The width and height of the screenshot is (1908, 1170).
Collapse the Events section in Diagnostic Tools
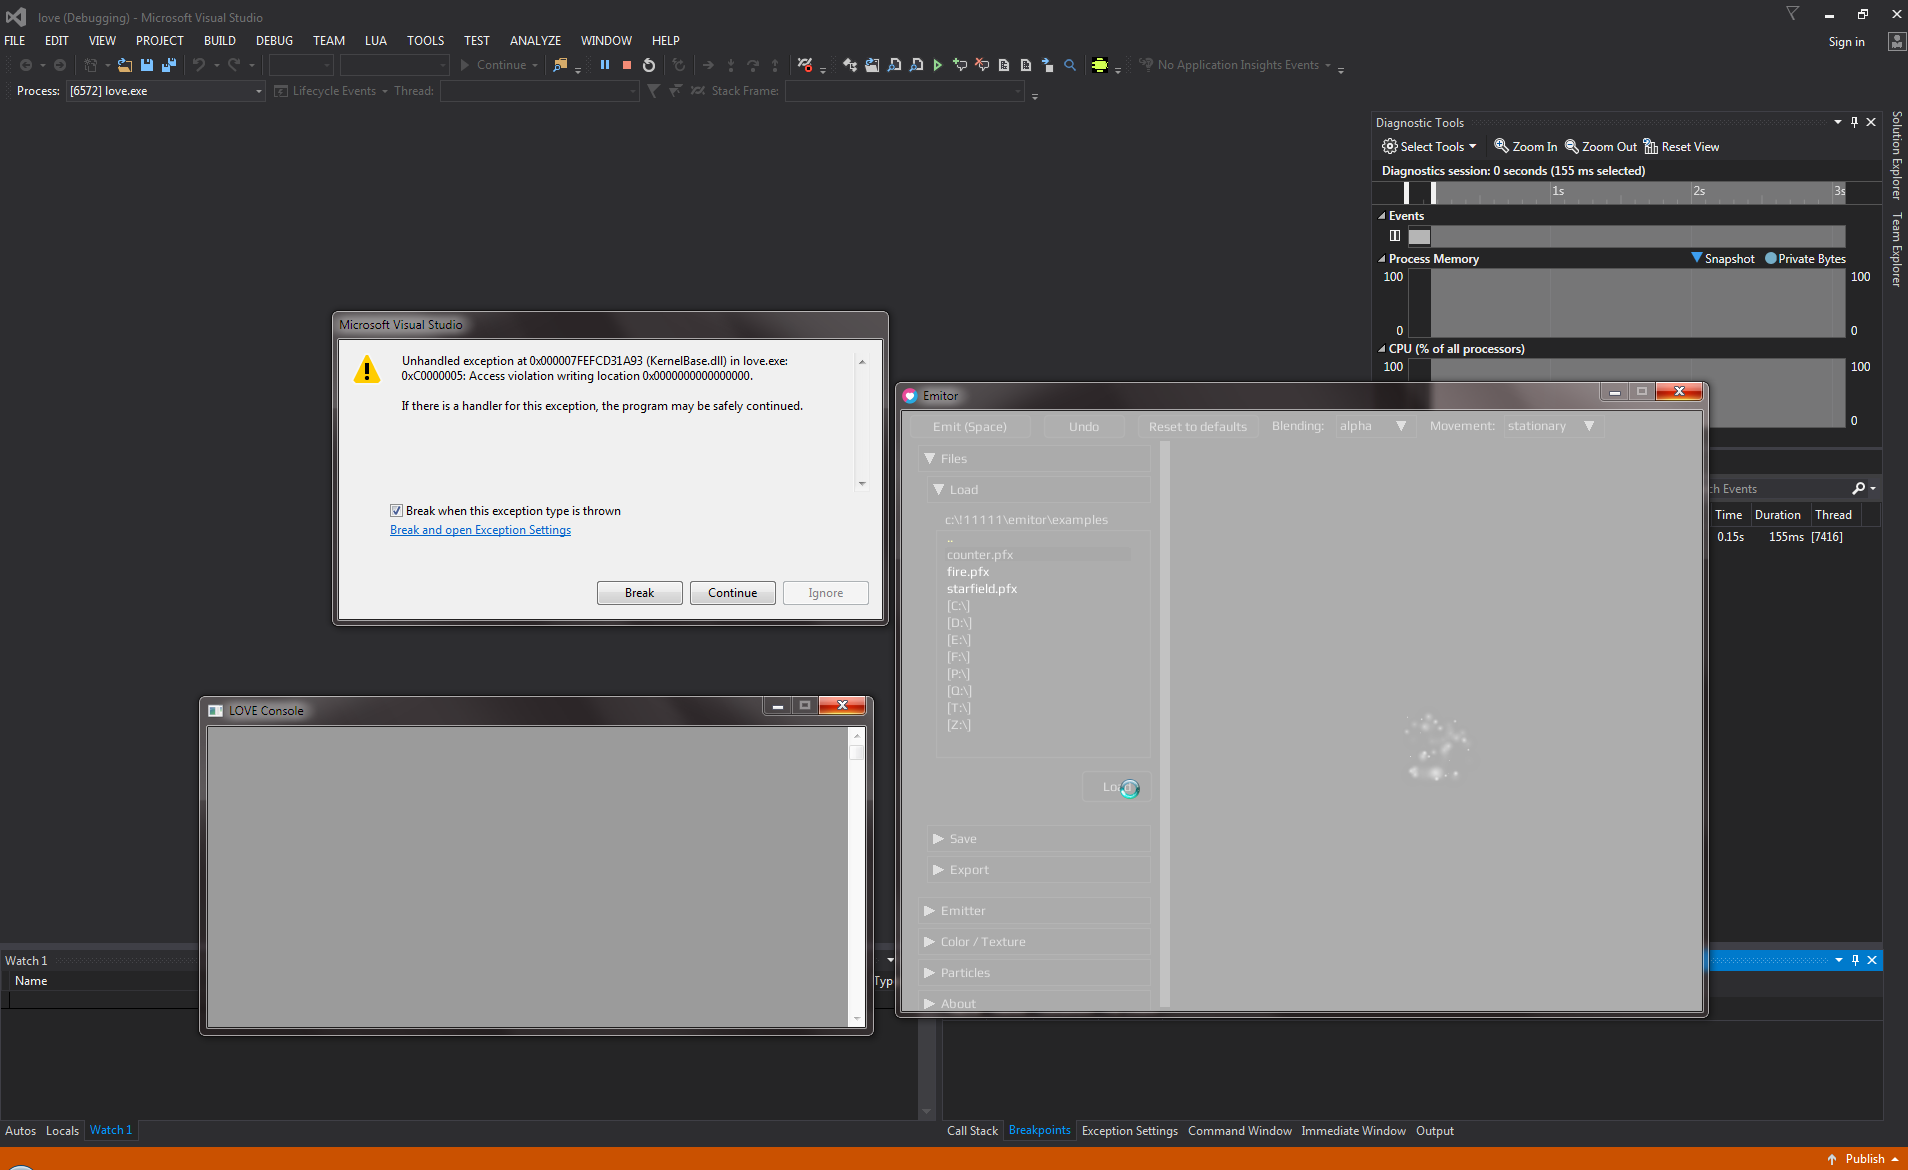[x=1382, y=216]
